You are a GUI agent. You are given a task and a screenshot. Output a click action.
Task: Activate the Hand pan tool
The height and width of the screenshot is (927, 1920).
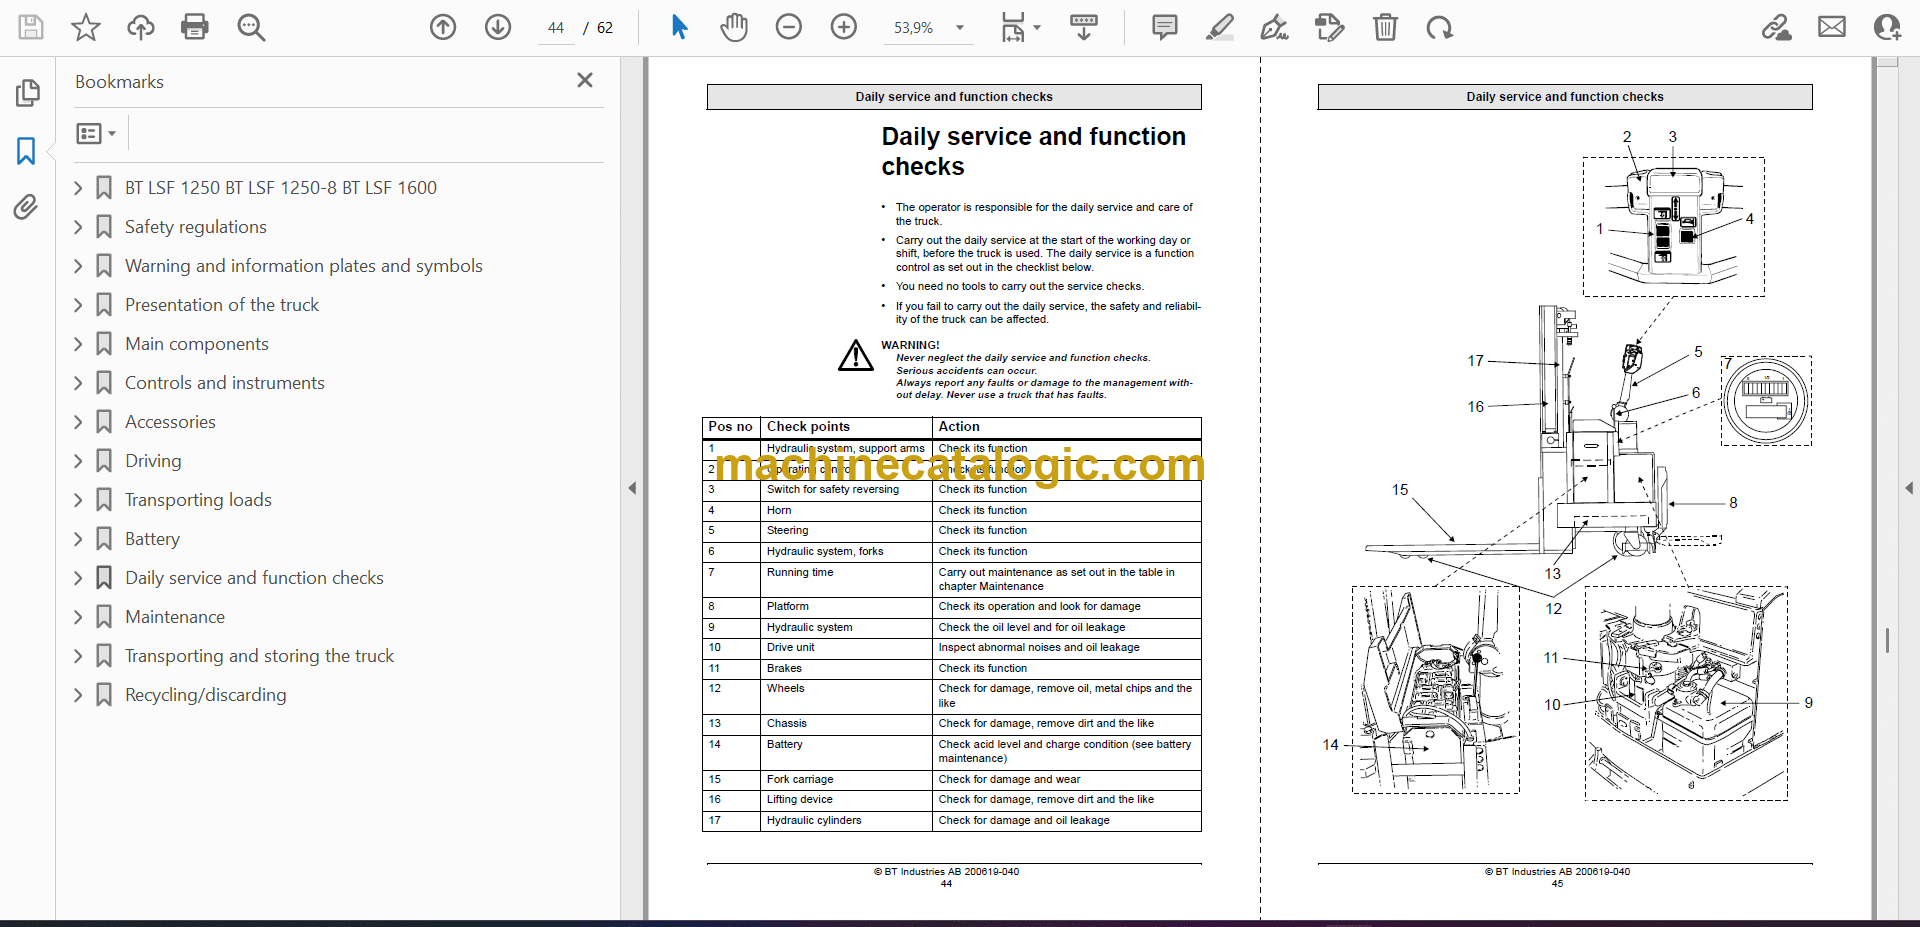click(x=734, y=27)
